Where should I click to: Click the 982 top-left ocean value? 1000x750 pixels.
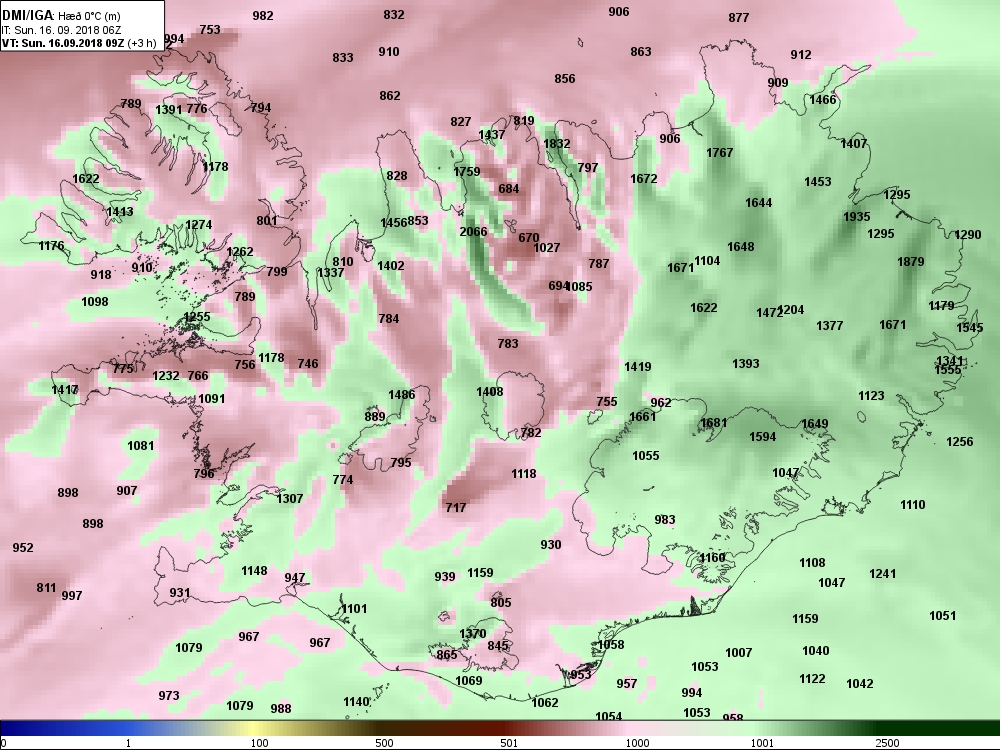click(263, 16)
